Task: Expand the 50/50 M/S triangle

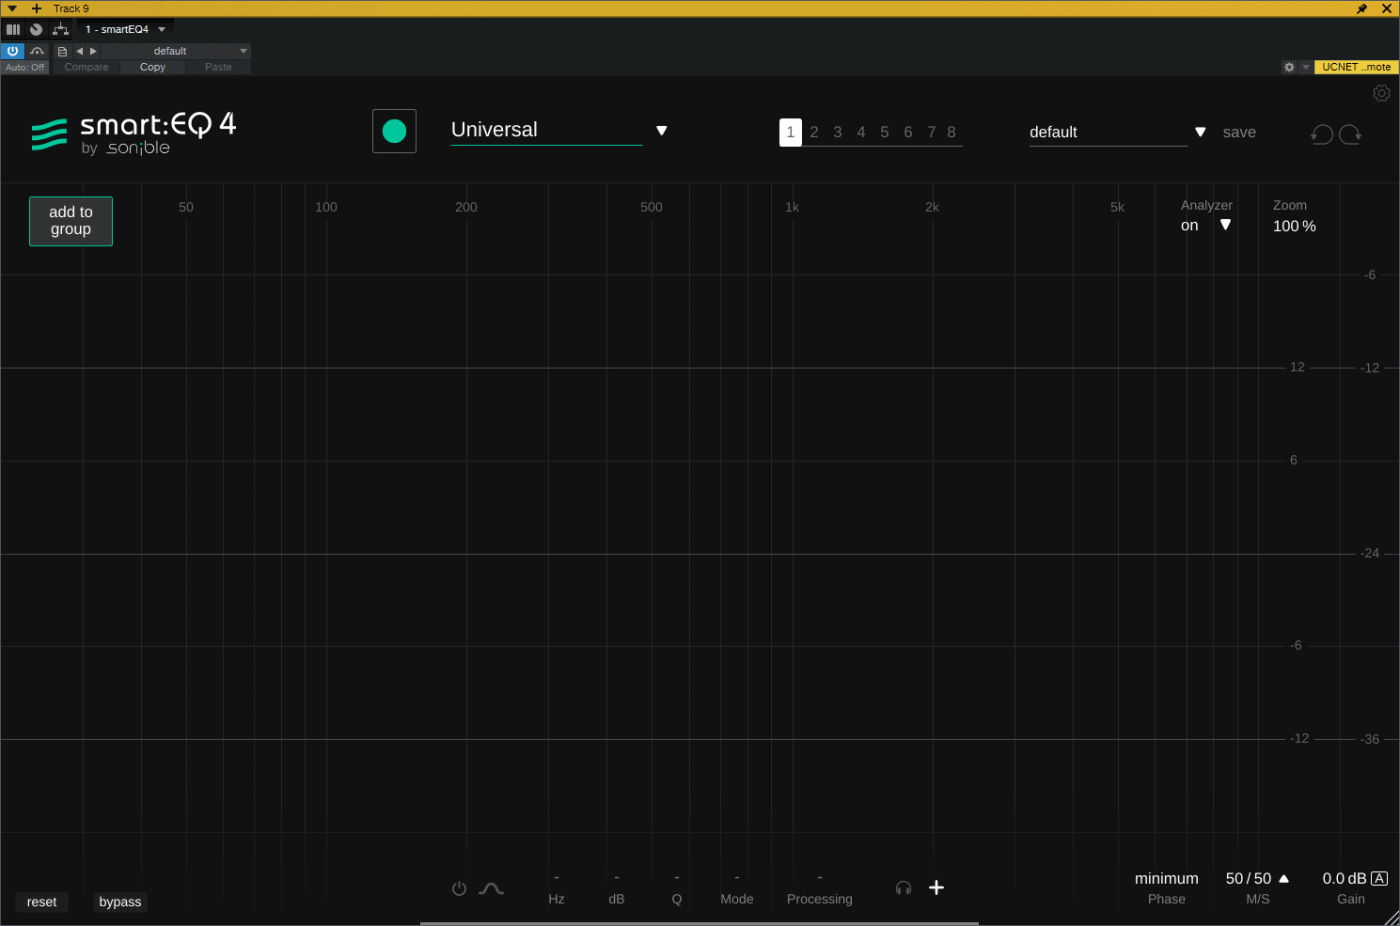Action: pyautogui.click(x=1284, y=879)
